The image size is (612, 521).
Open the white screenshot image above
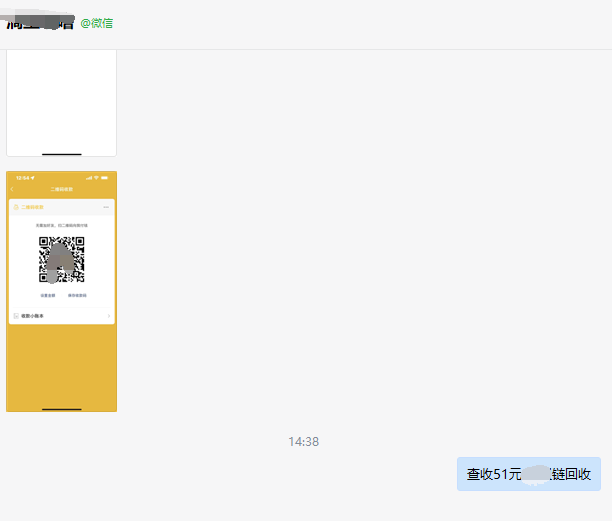tap(61, 103)
